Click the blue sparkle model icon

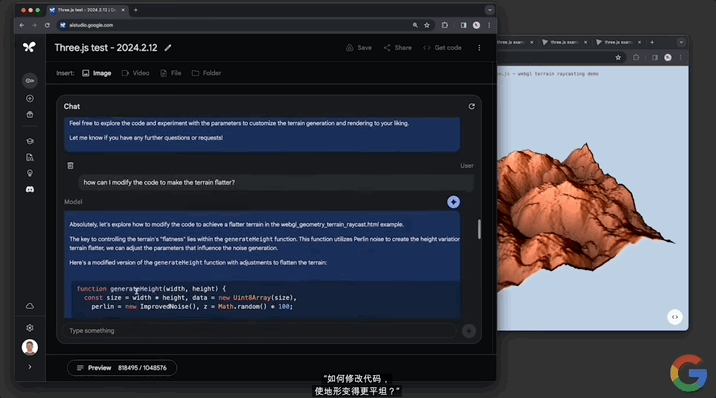tap(453, 202)
